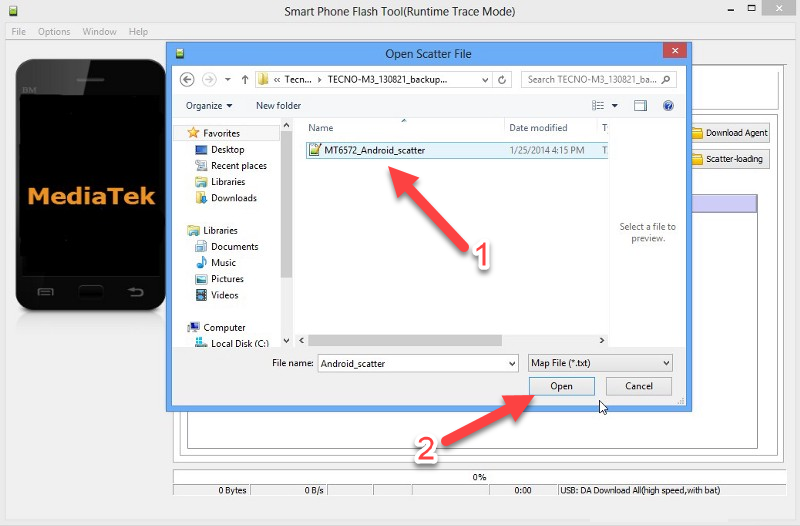Click the search magnifier icon
The image size is (800, 526).
click(666, 80)
